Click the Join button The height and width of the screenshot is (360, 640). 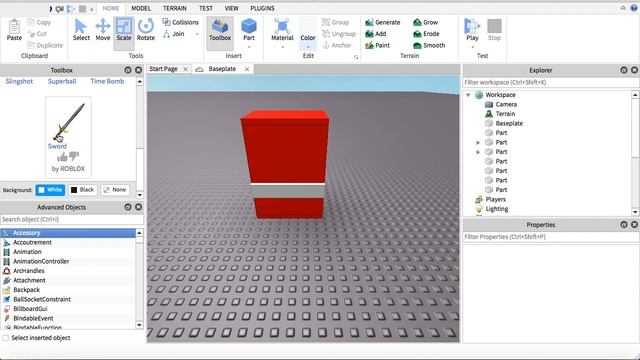174,34
